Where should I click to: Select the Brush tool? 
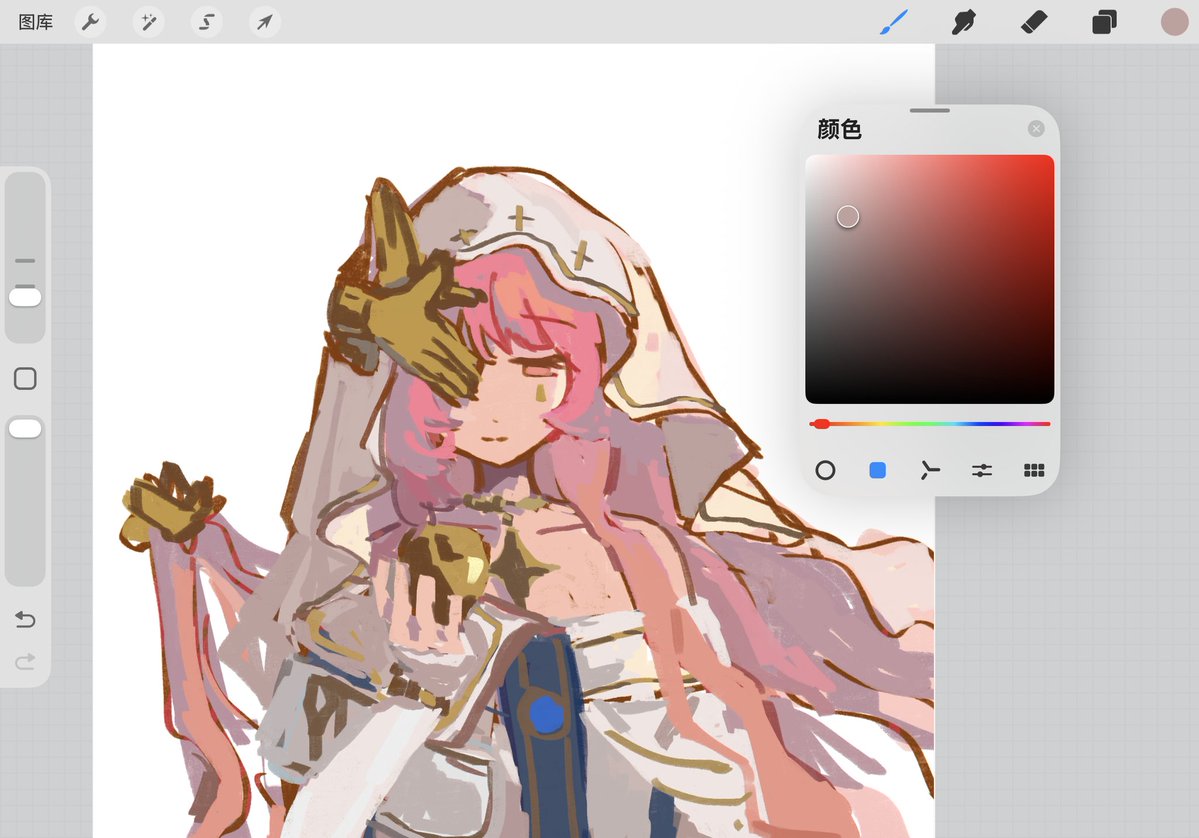[894, 22]
